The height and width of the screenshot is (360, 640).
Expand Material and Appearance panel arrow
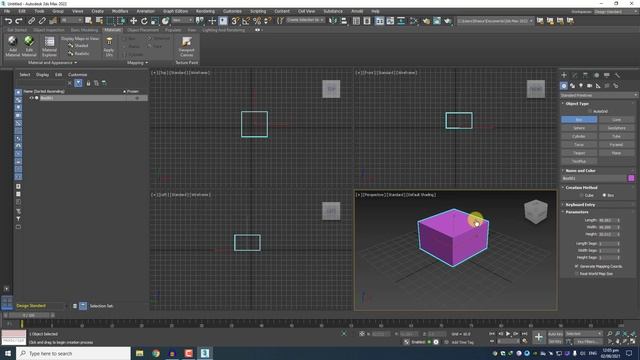[x=76, y=62]
